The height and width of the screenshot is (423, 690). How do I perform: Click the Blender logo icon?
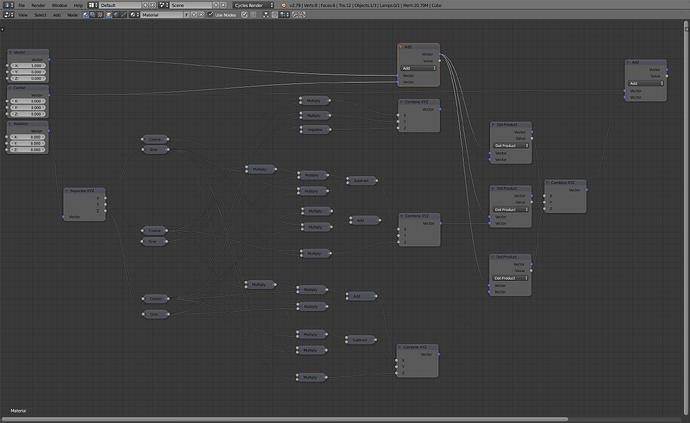283,5
